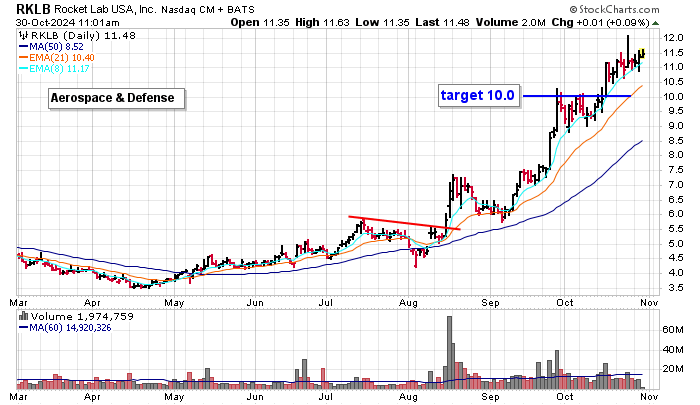Screen dimensions: 700x405
Task: Click the 12.0 price axis label
Action: 673,38
